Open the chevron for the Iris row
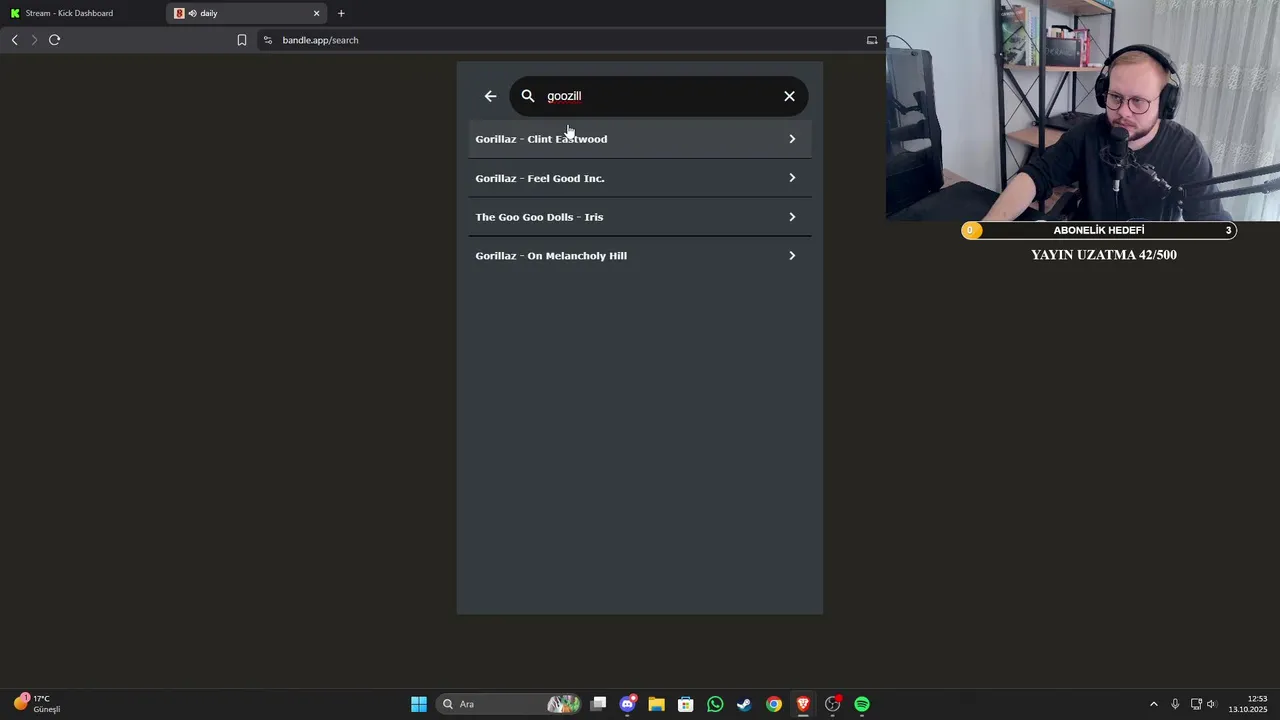Screen dimensions: 1280x720 point(792,217)
